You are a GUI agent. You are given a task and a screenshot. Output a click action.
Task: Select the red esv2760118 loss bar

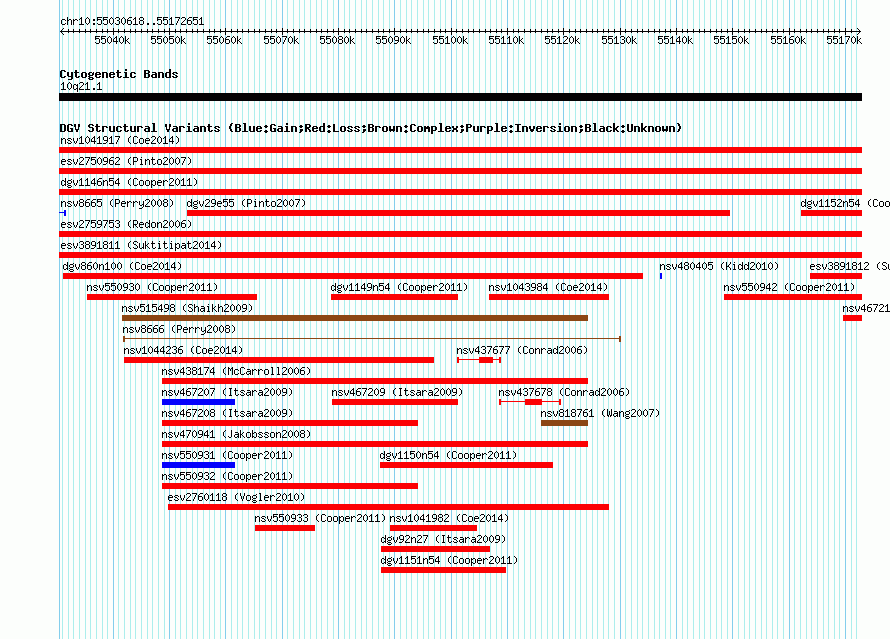coord(388,507)
